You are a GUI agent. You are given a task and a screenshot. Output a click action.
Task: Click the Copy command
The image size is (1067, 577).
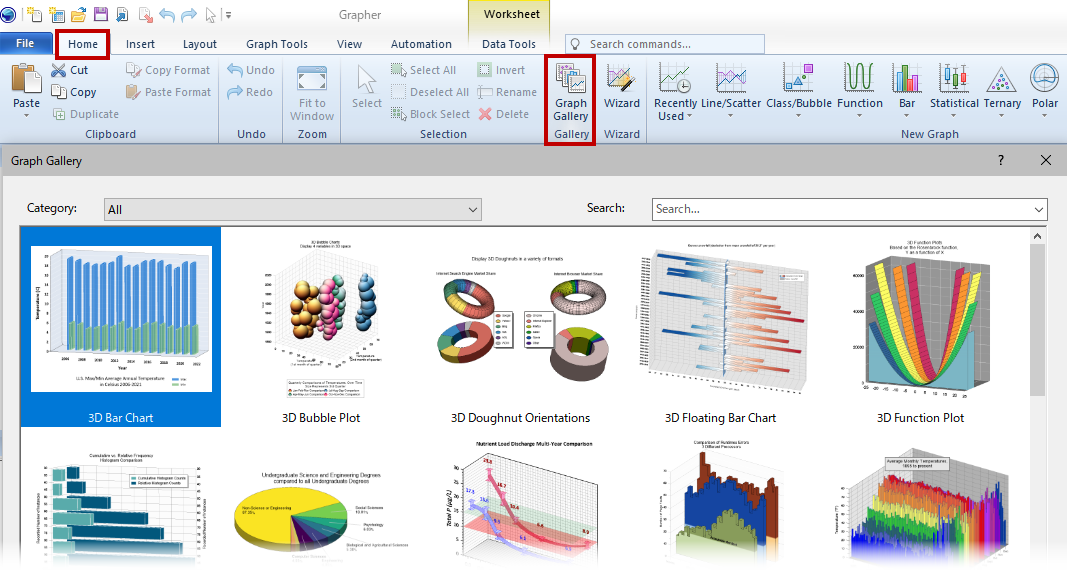coord(74,92)
